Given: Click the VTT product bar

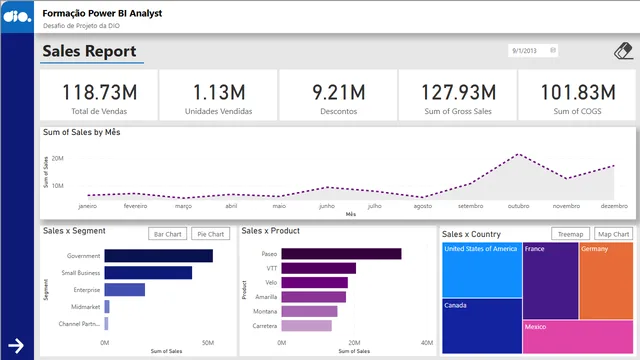Looking at the screenshot, I should [319, 268].
